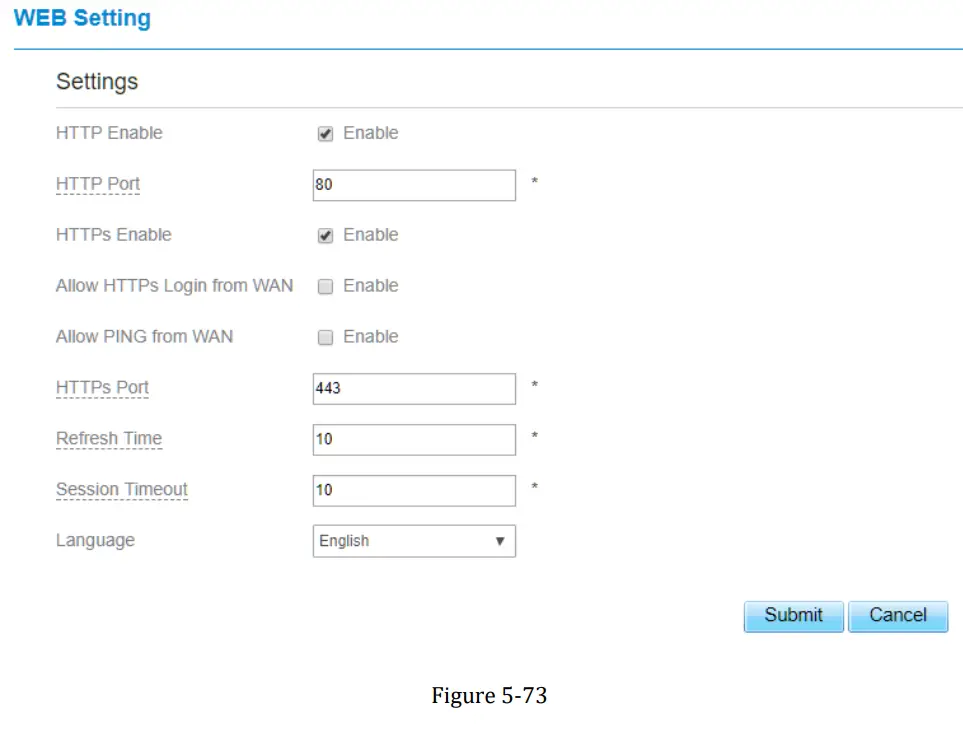Click the Session Timeout label

pyautogui.click(x=122, y=490)
